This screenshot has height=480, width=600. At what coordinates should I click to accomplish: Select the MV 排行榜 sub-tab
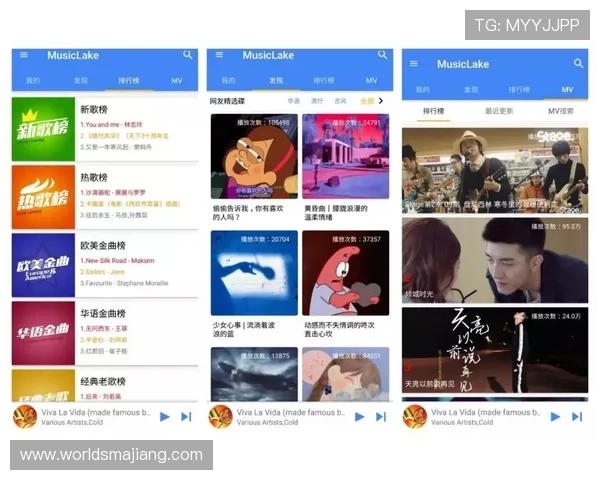pyautogui.click(x=434, y=111)
